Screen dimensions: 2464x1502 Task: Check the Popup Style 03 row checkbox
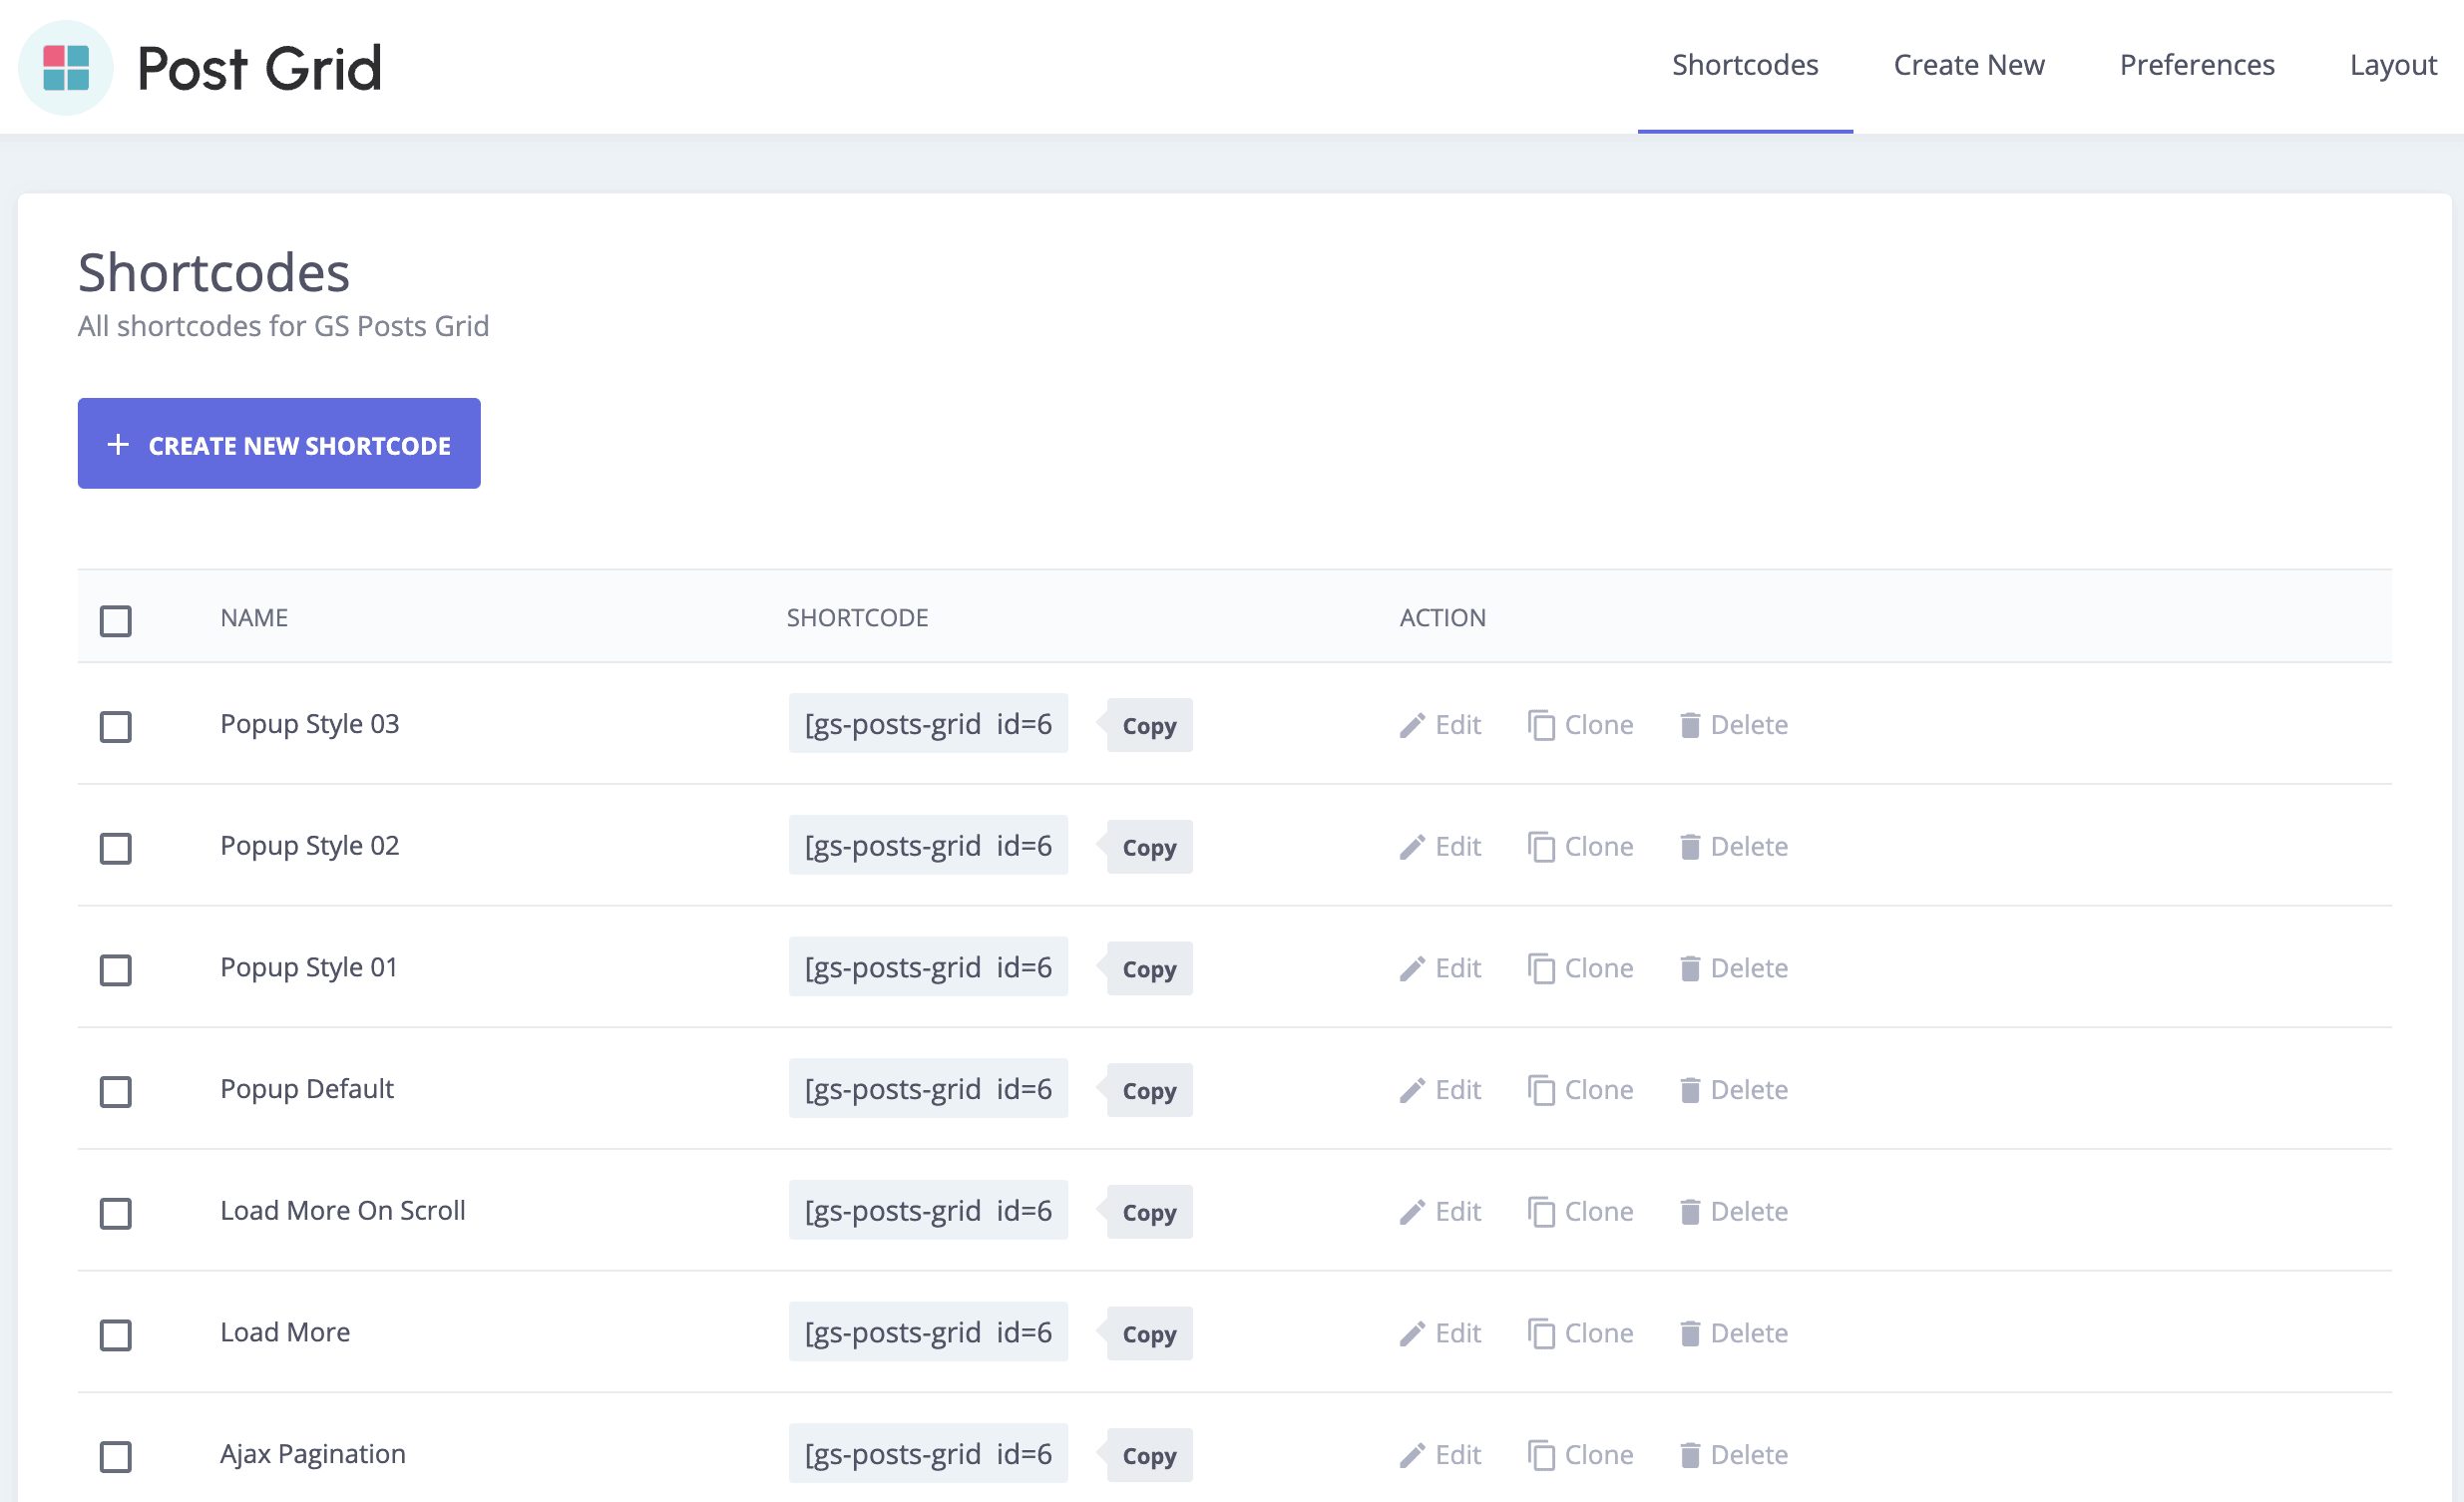point(116,727)
